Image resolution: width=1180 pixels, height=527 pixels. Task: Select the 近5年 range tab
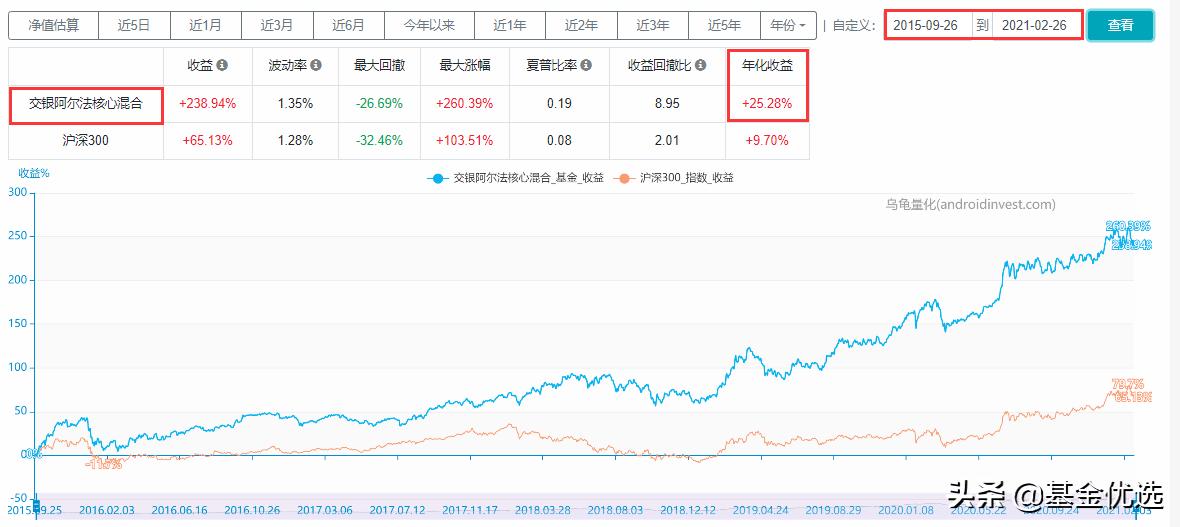coord(724,26)
